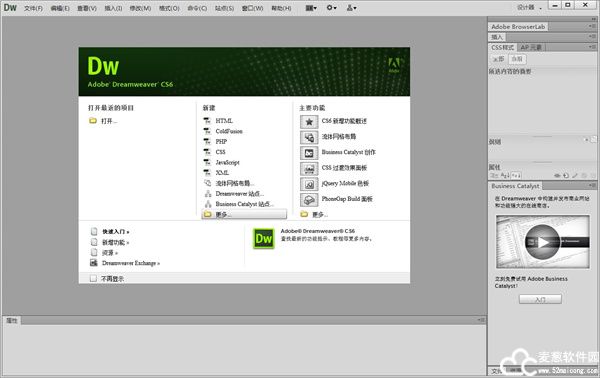Open the 文件(F) menu
600x378 pixels.
33,8
